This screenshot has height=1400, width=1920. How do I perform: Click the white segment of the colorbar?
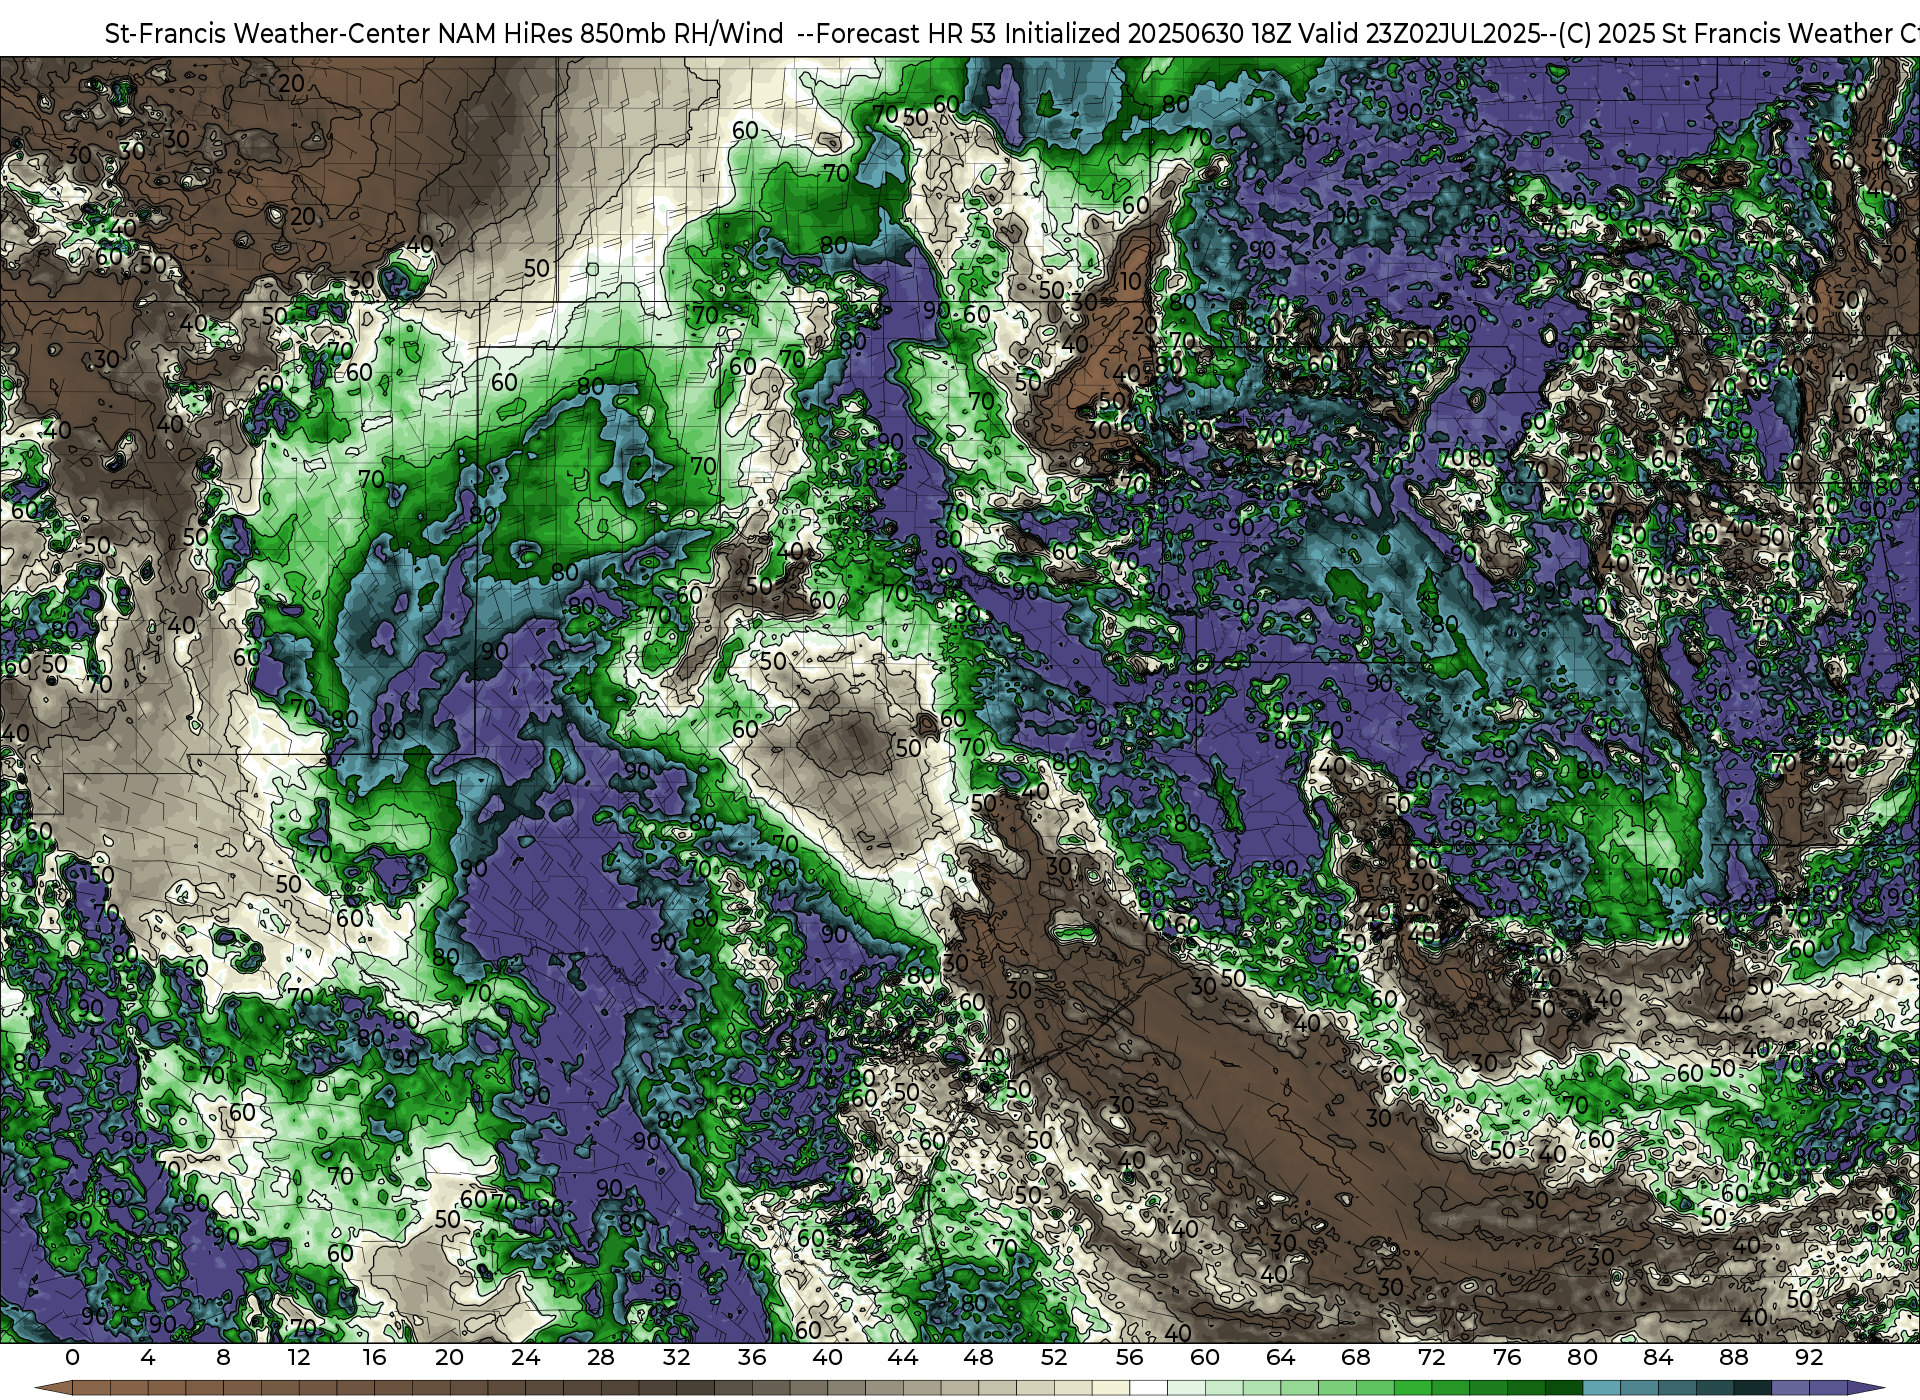(1149, 1388)
